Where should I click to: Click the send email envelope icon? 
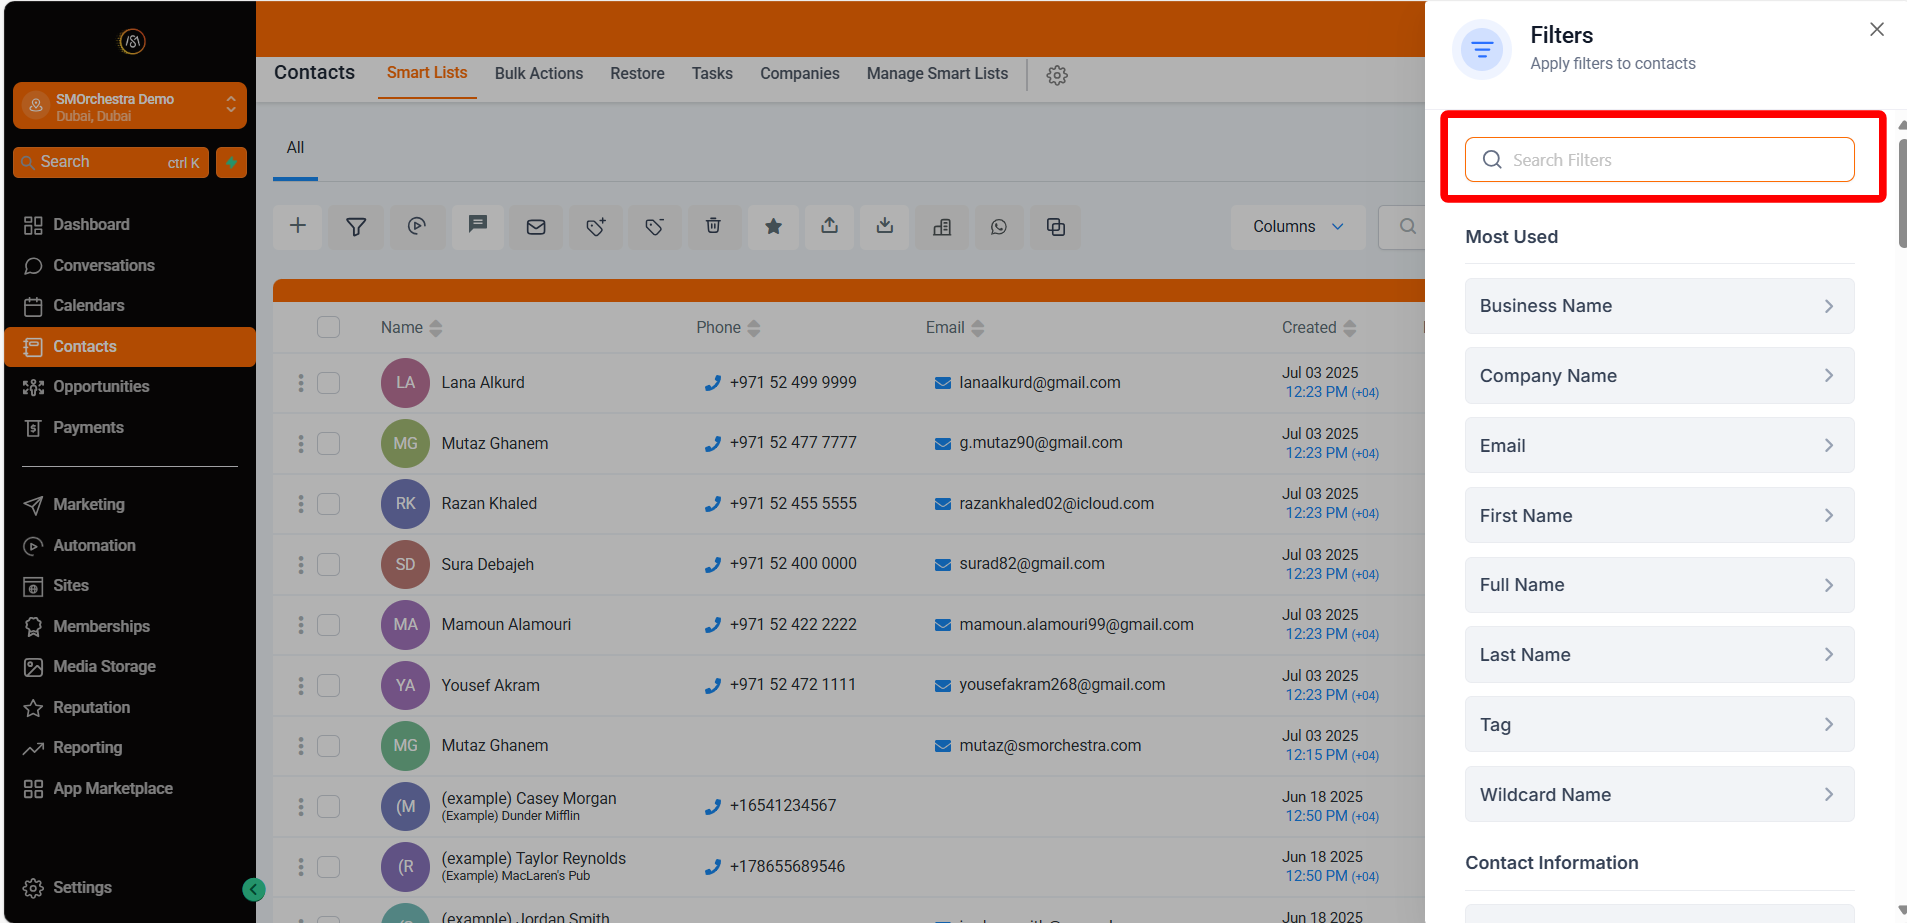tap(536, 226)
